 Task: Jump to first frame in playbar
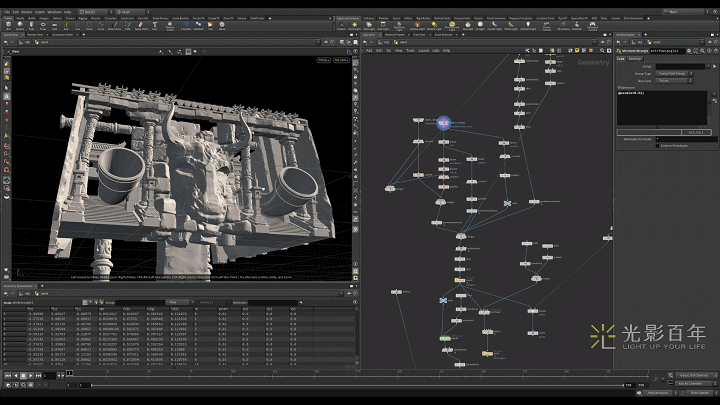click(x=7, y=374)
